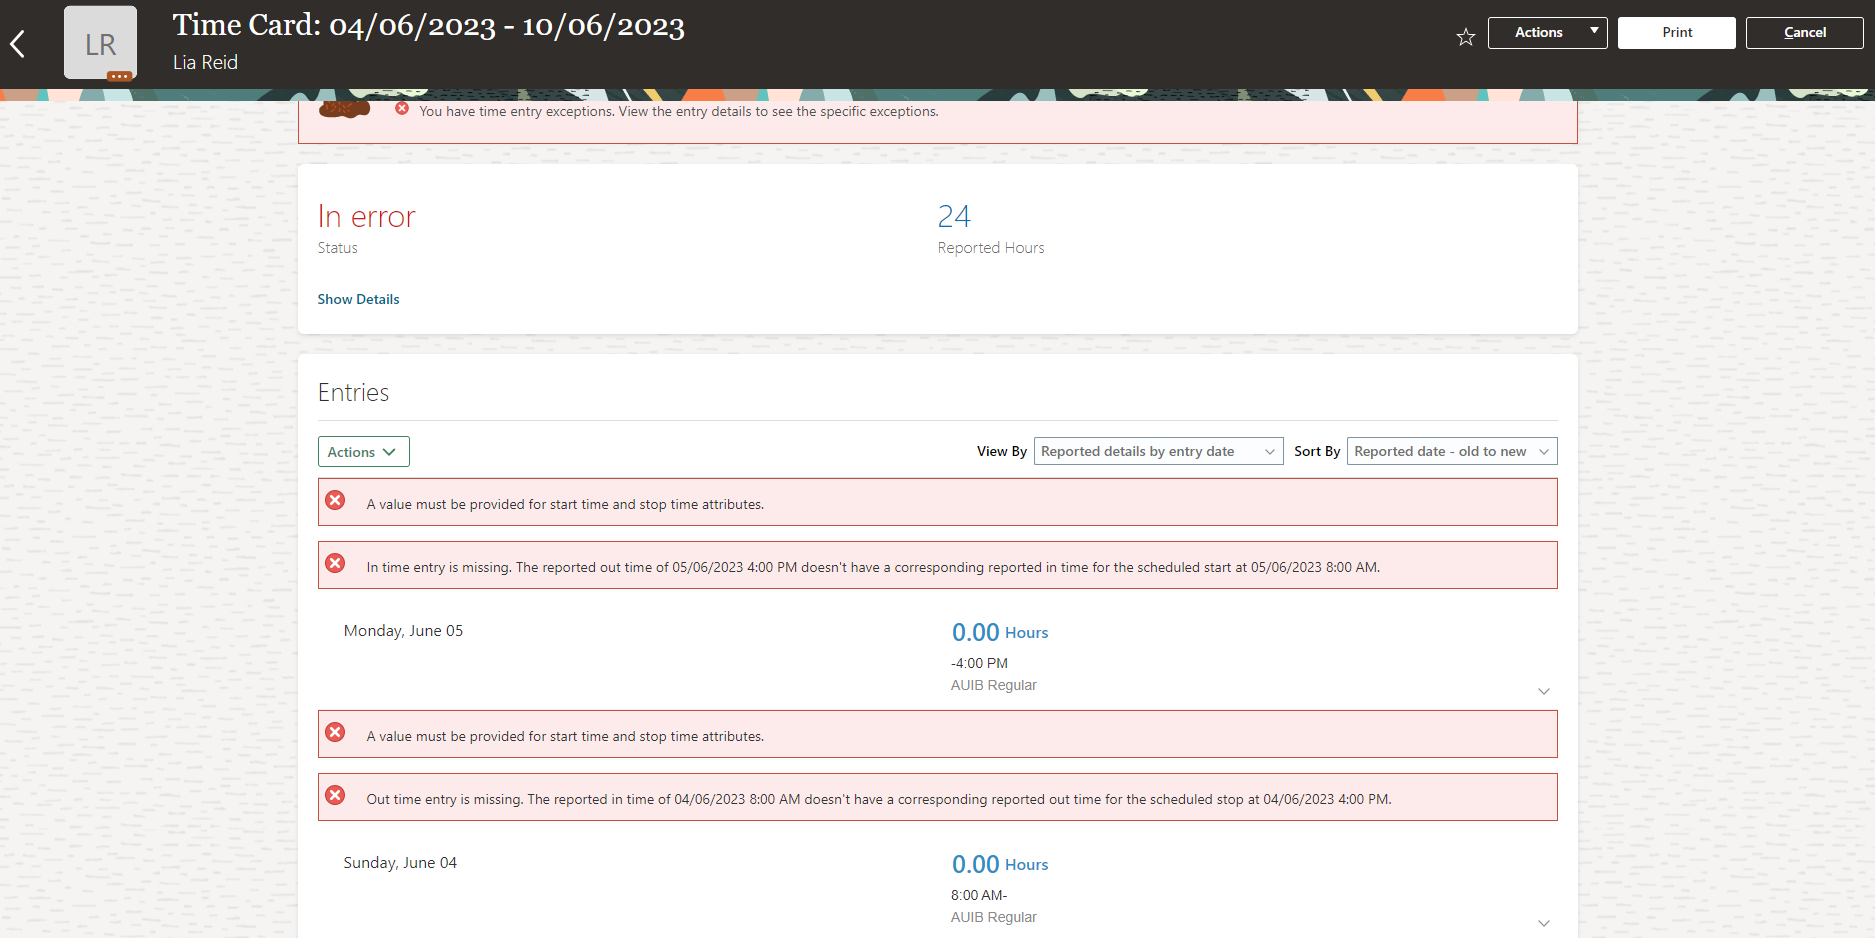Expand the Sunday, June 04 entry details
This screenshot has height=938, width=1875.
(1543, 923)
